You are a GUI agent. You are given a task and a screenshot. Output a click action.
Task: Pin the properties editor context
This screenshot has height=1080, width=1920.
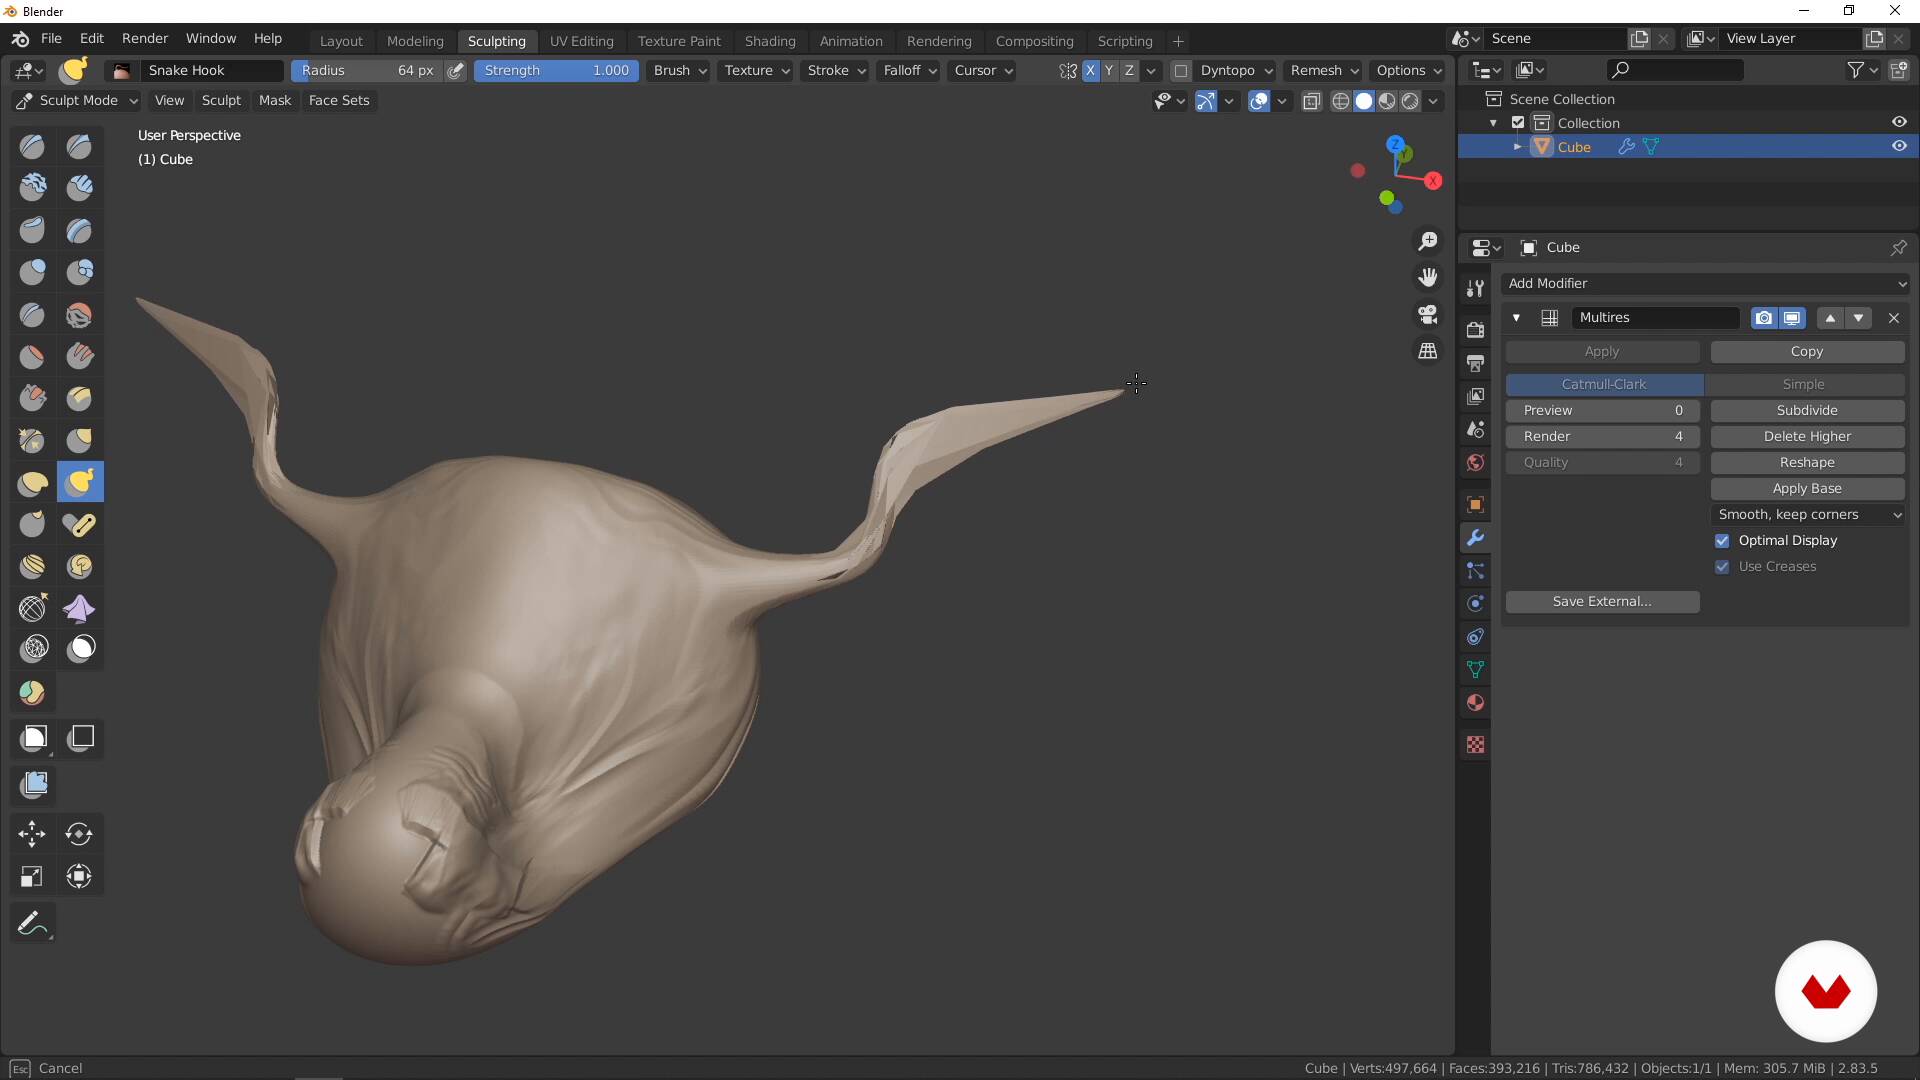coord(1898,247)
